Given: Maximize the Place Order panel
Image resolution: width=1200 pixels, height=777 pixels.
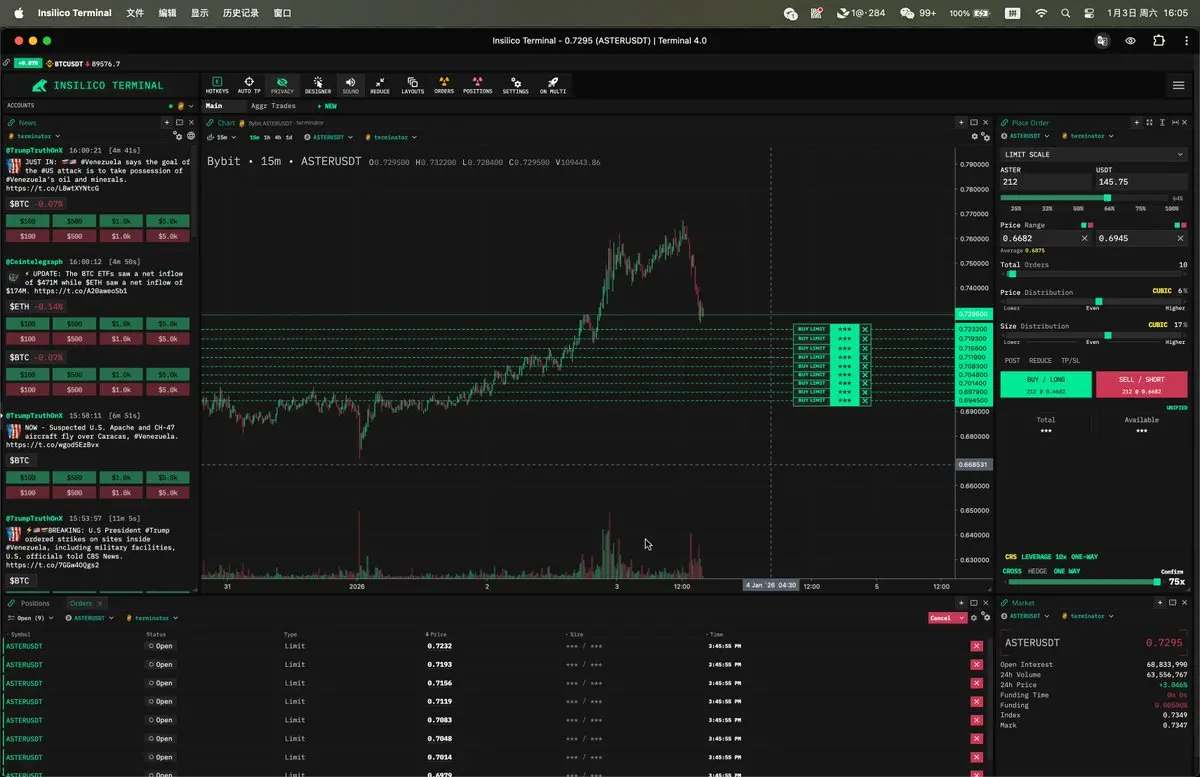Looking at the screenshot, I should (x=1149, y=122).
